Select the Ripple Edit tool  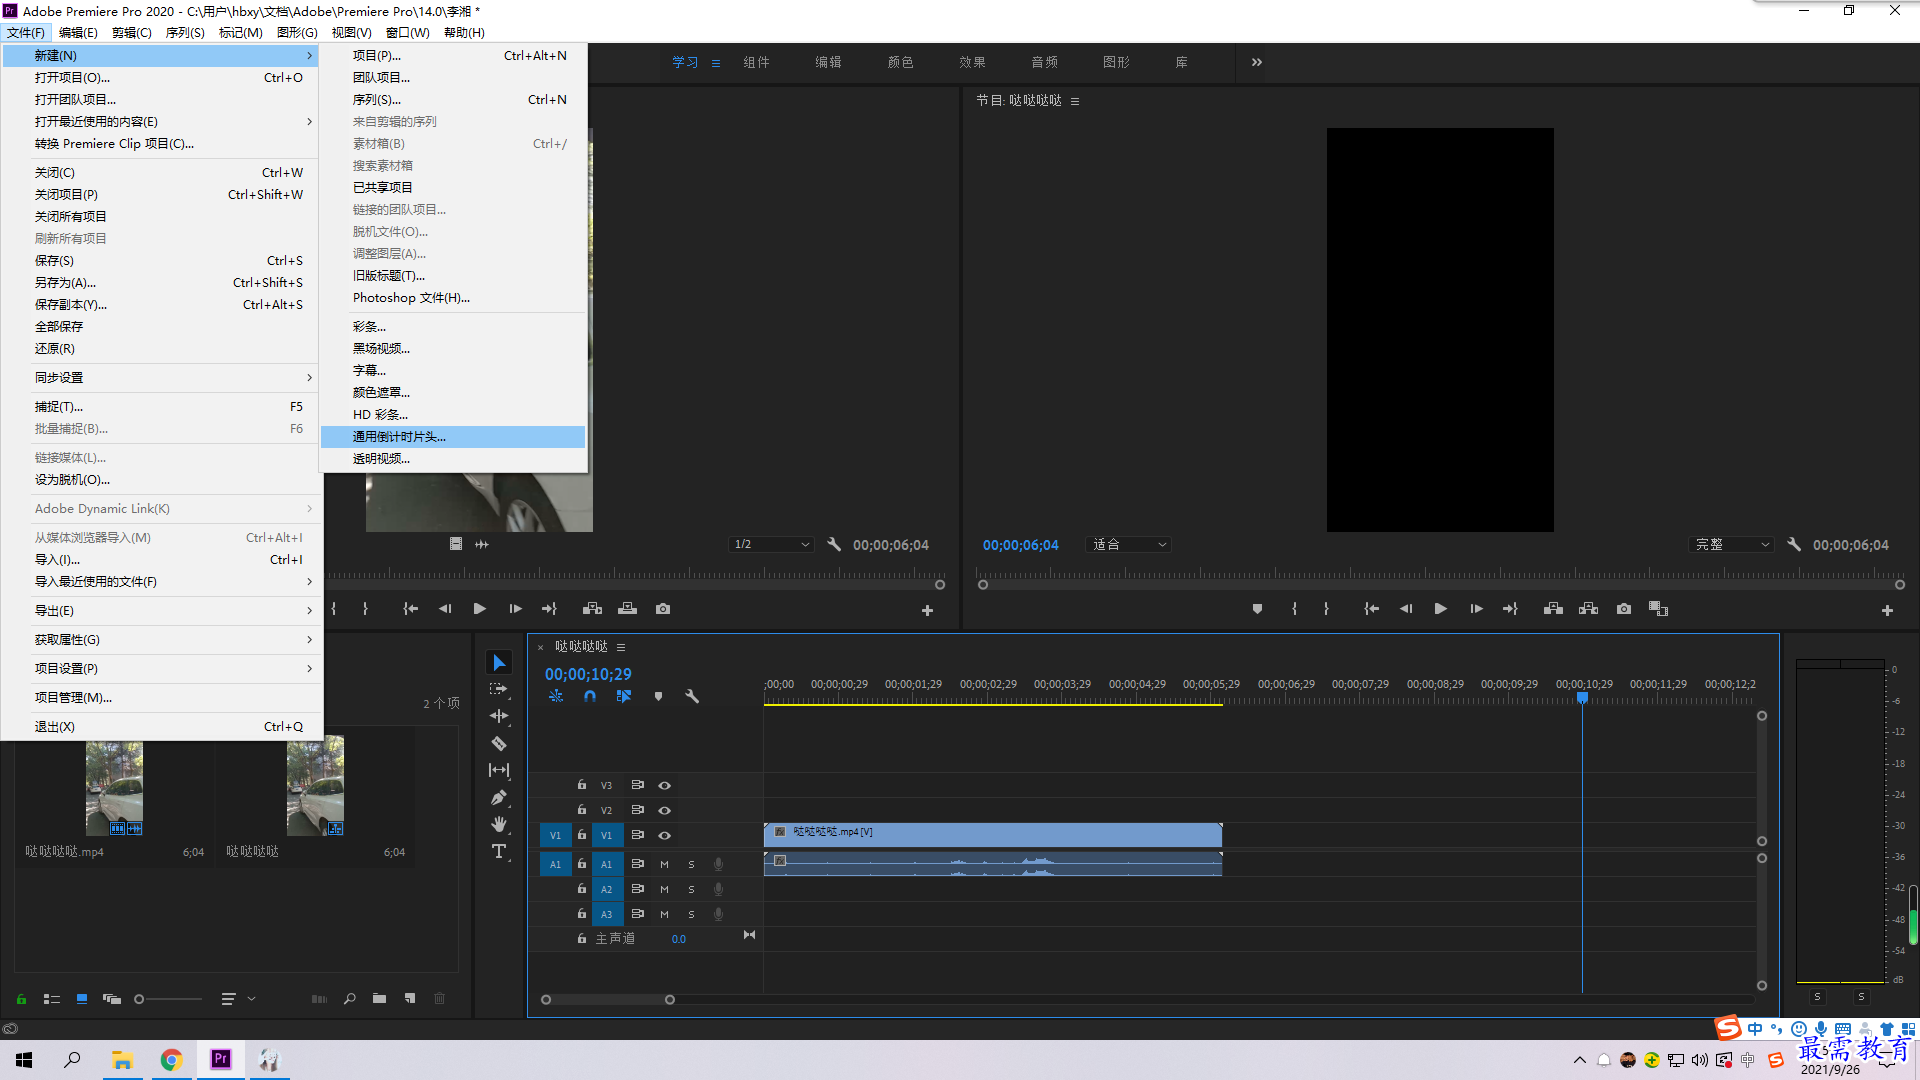(x=499, y=716)
